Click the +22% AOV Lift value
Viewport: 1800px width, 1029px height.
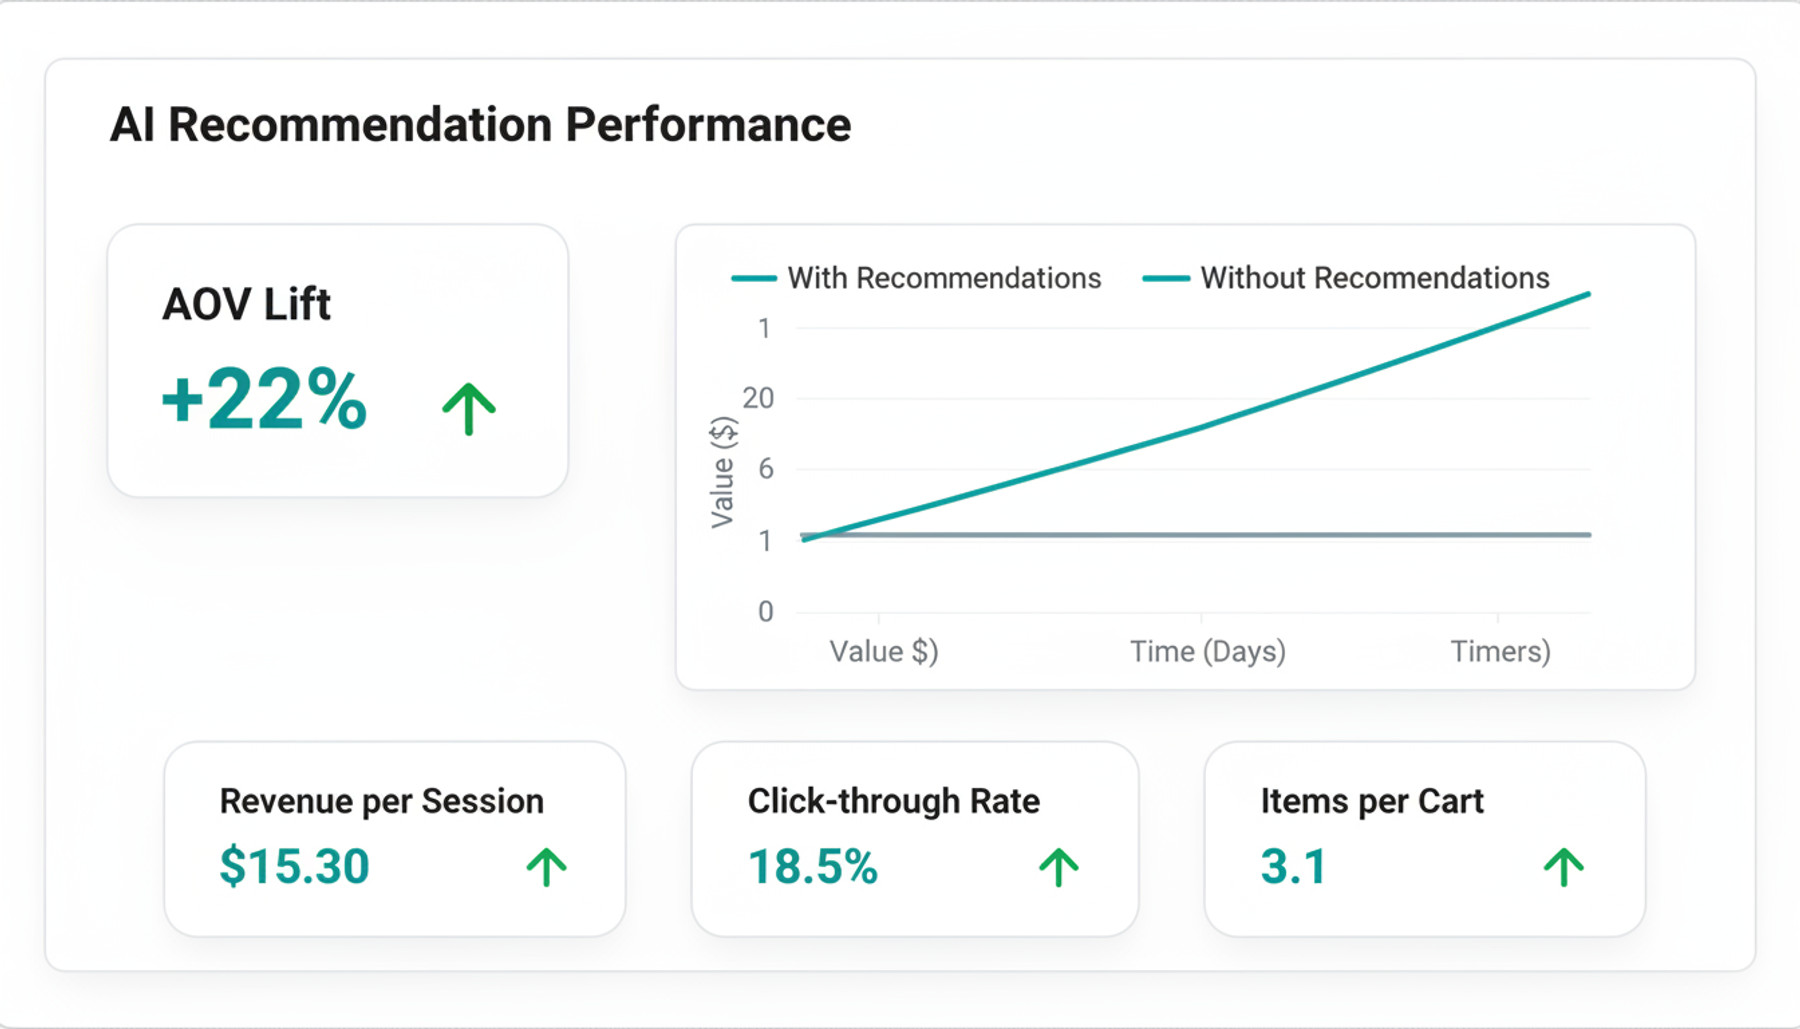[265, 399]
